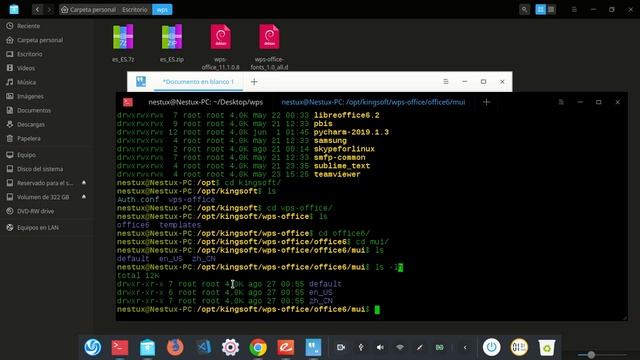The height and width of the screenshot is (360, 640).
Task: Open the trash icon in the dock
Action: 547,347
